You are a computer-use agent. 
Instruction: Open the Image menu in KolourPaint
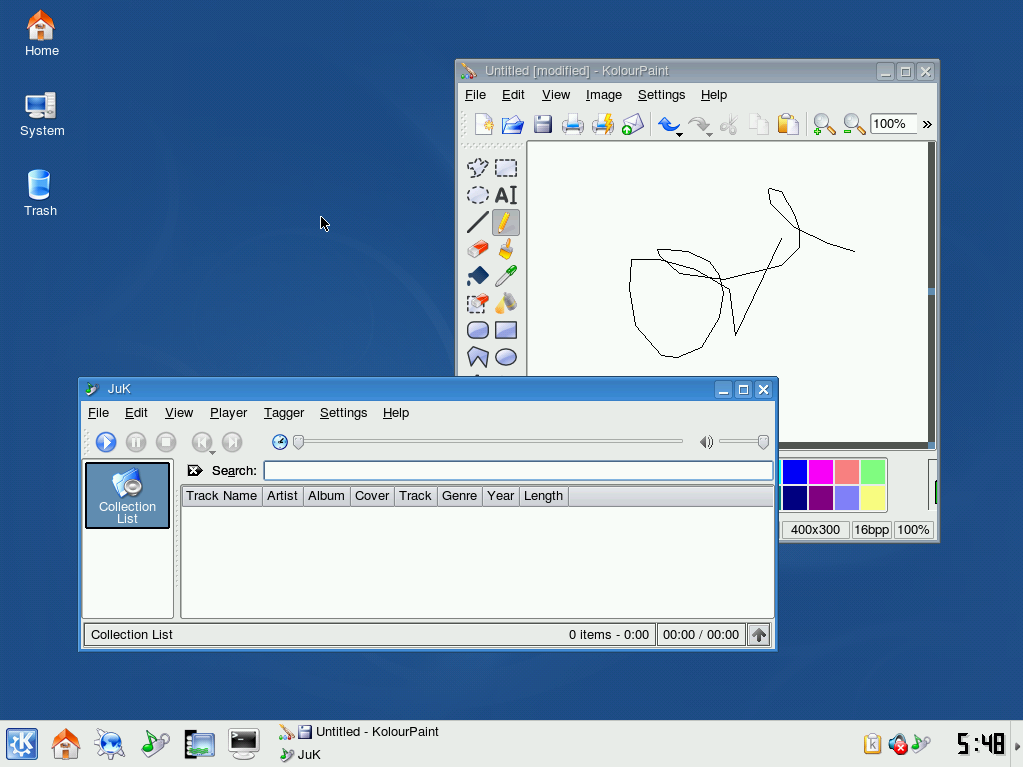tap(603, 95)
